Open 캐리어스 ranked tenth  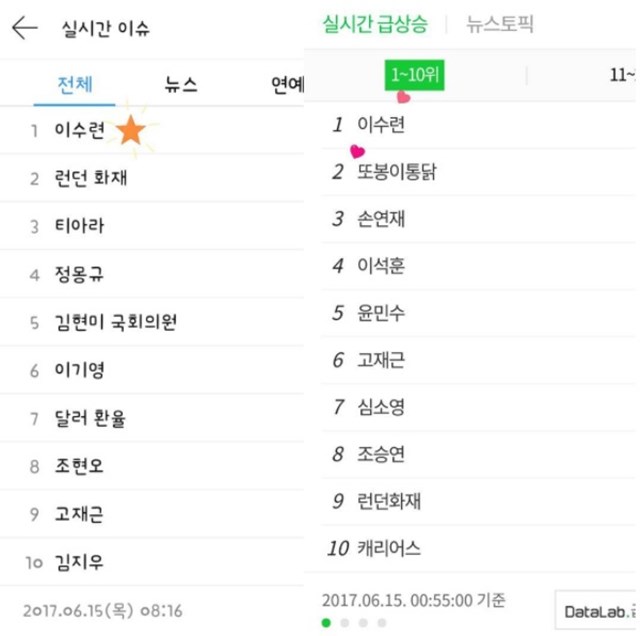pos(389,548)
